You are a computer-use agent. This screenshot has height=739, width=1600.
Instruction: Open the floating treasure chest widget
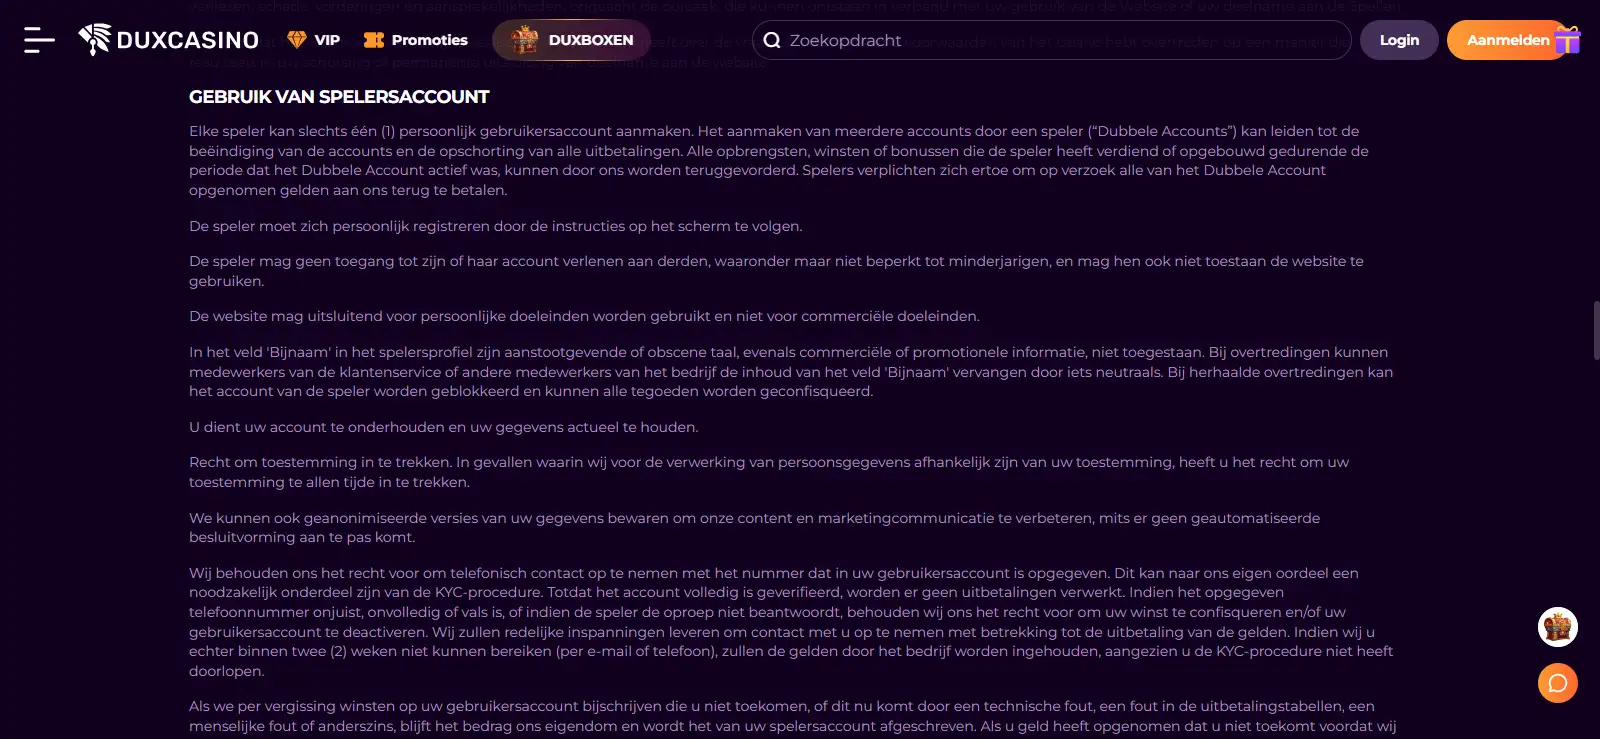tap(1558, 627)
